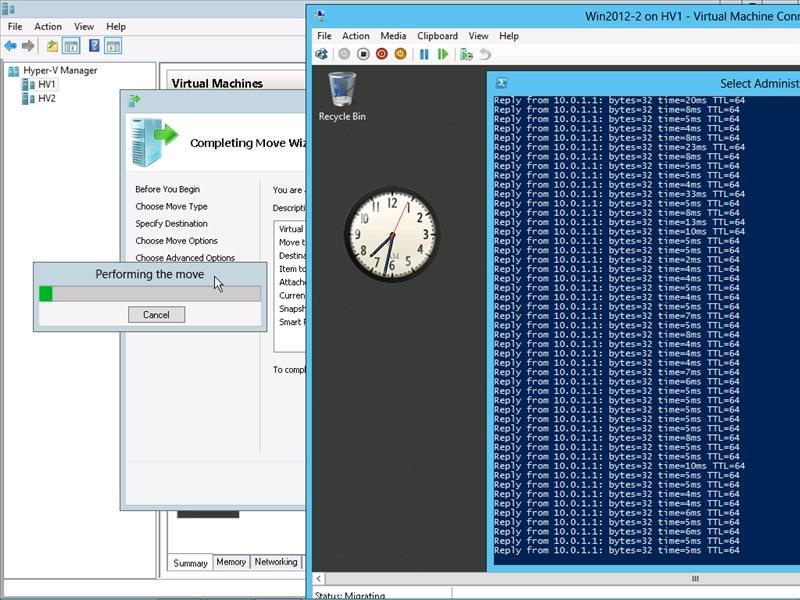Open Help icon in Hyper-V Manager toolbar
800x600 pixels.
(x=94, y=45)
